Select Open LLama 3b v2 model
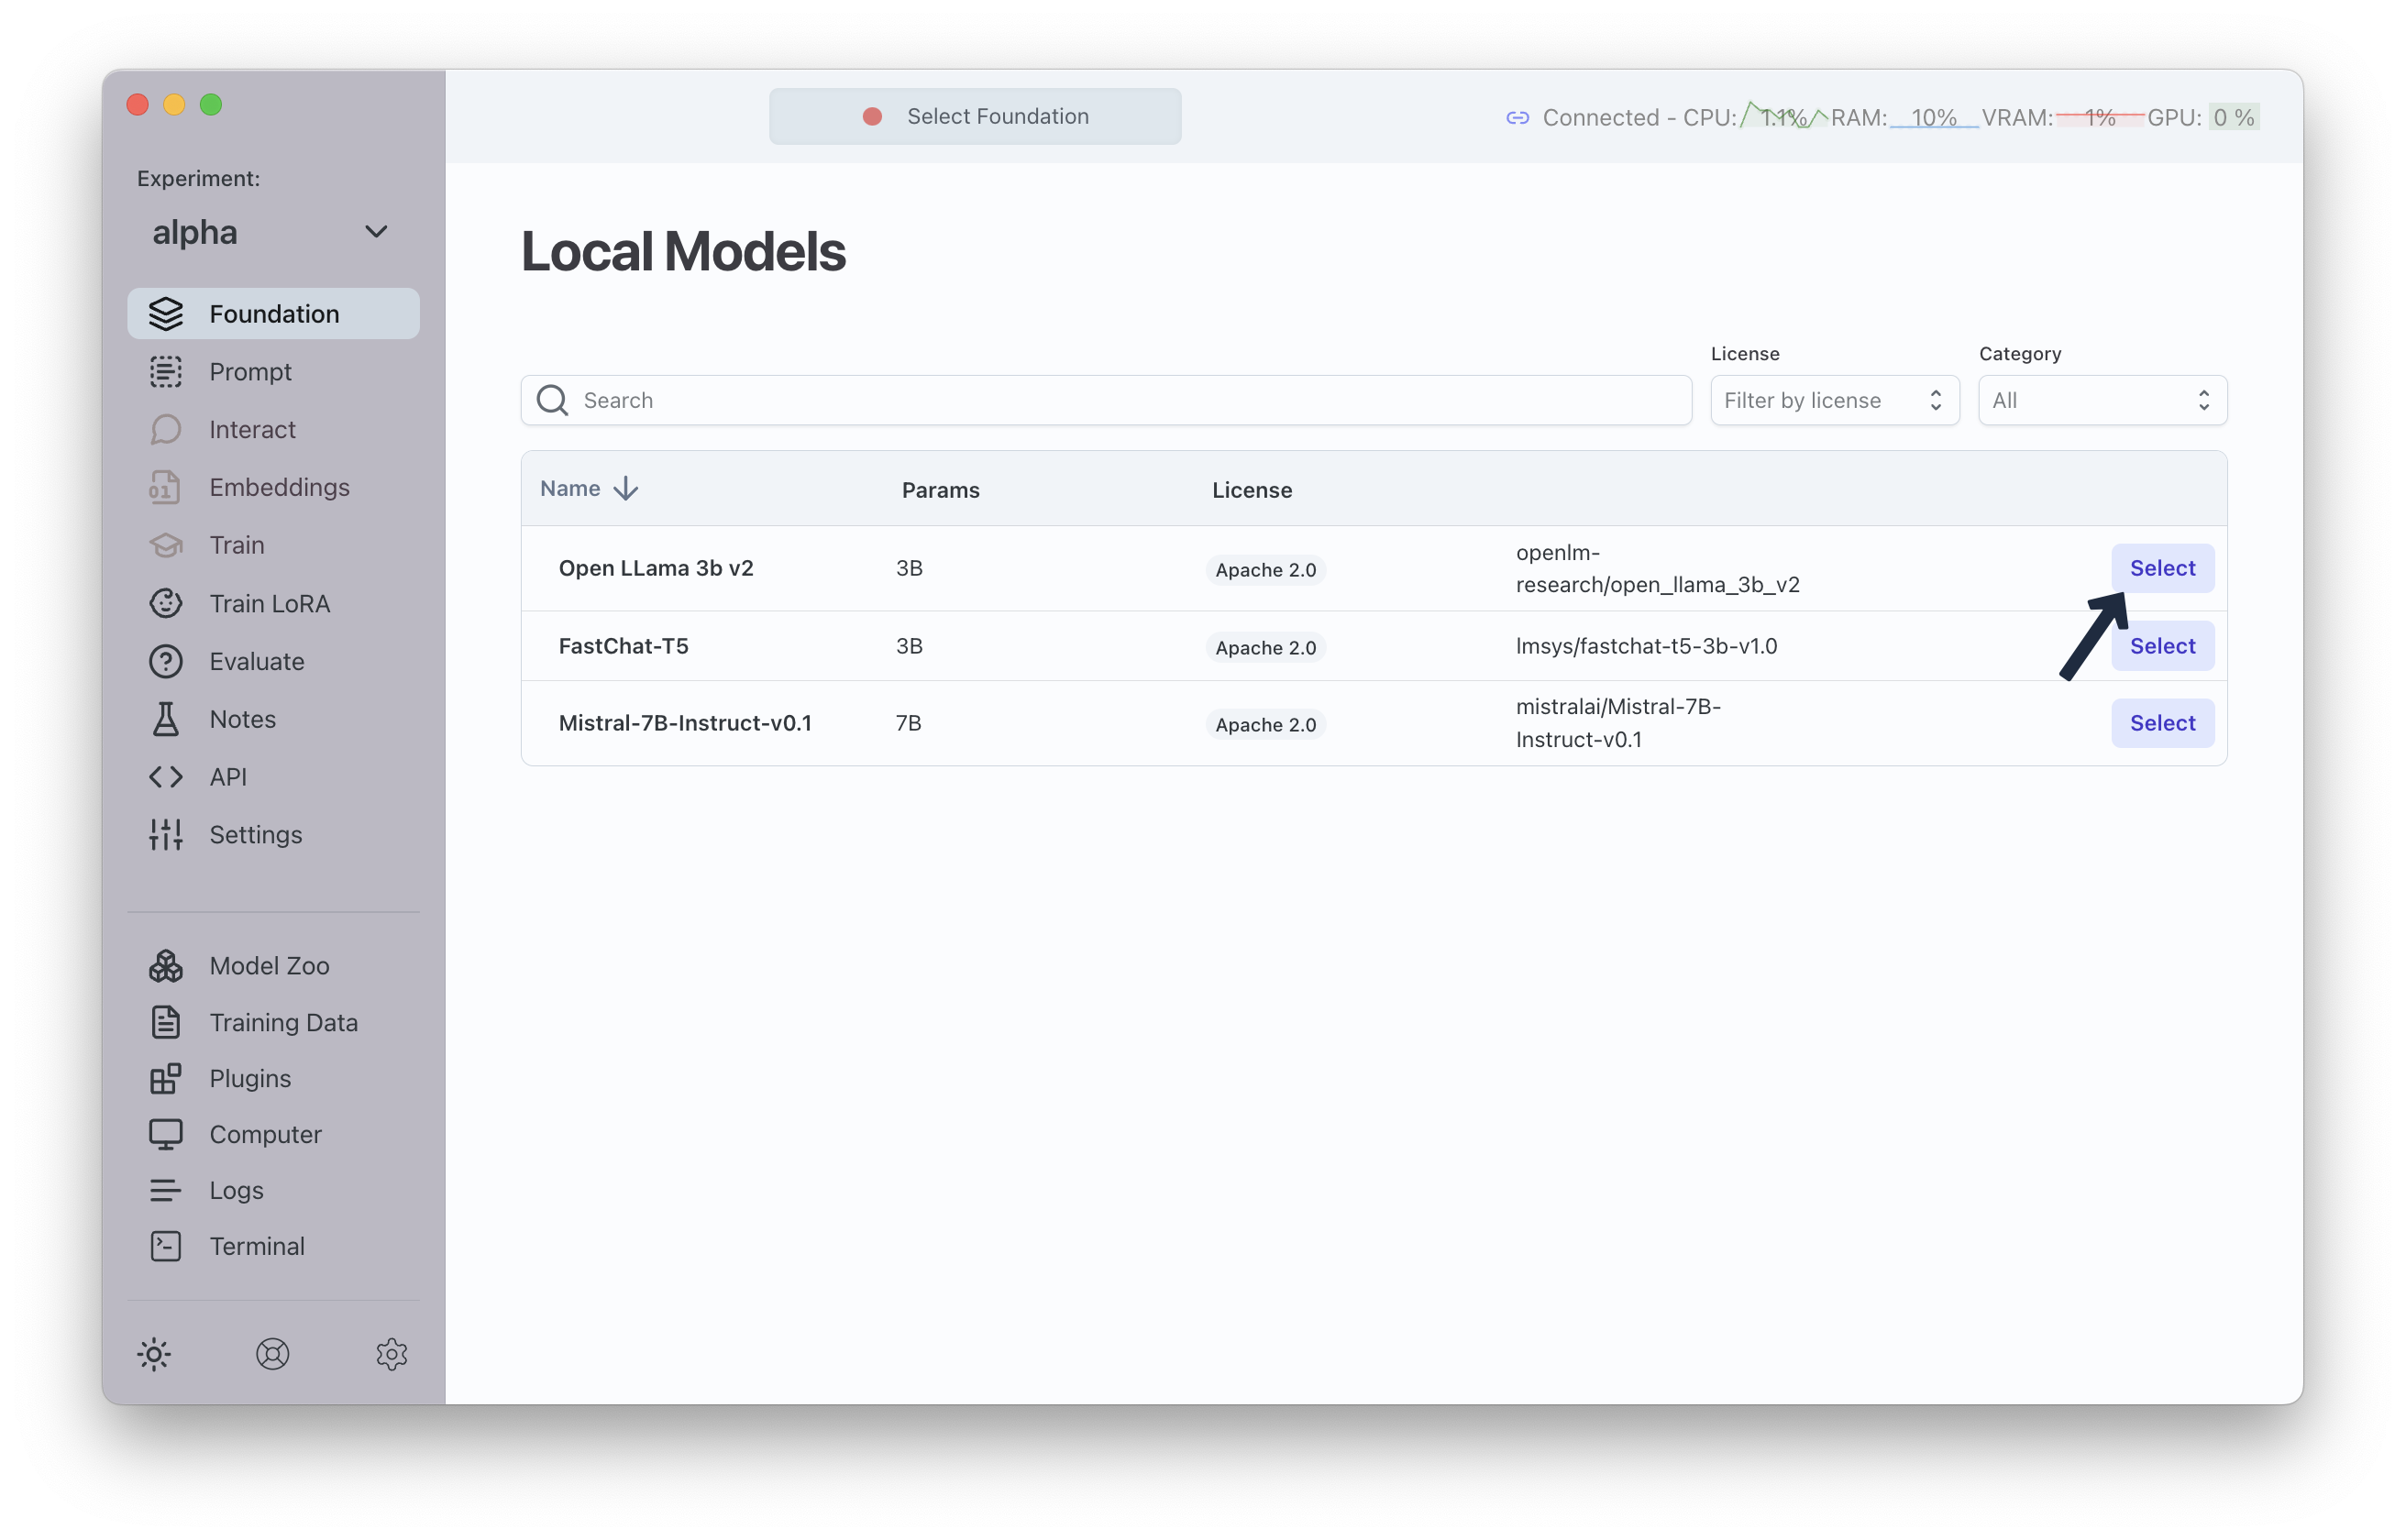The image size is (2406, 1540). pyautogui.click(x=2160, y=566)
